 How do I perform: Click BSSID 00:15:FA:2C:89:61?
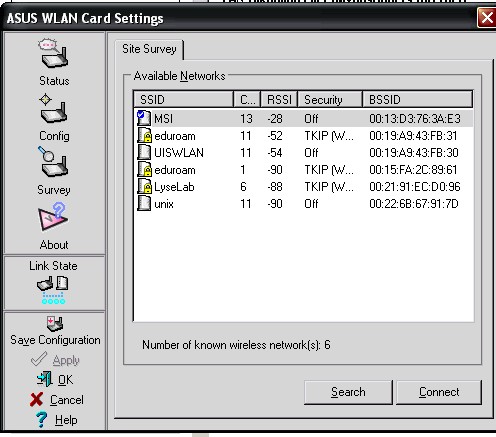[x=413, y=170]
